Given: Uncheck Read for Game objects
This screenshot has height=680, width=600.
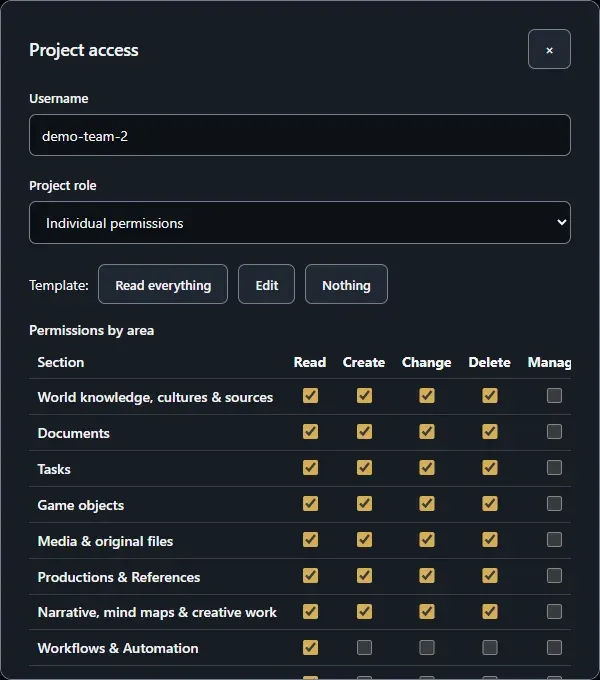Looking at the screenshot, I should 310,503.
